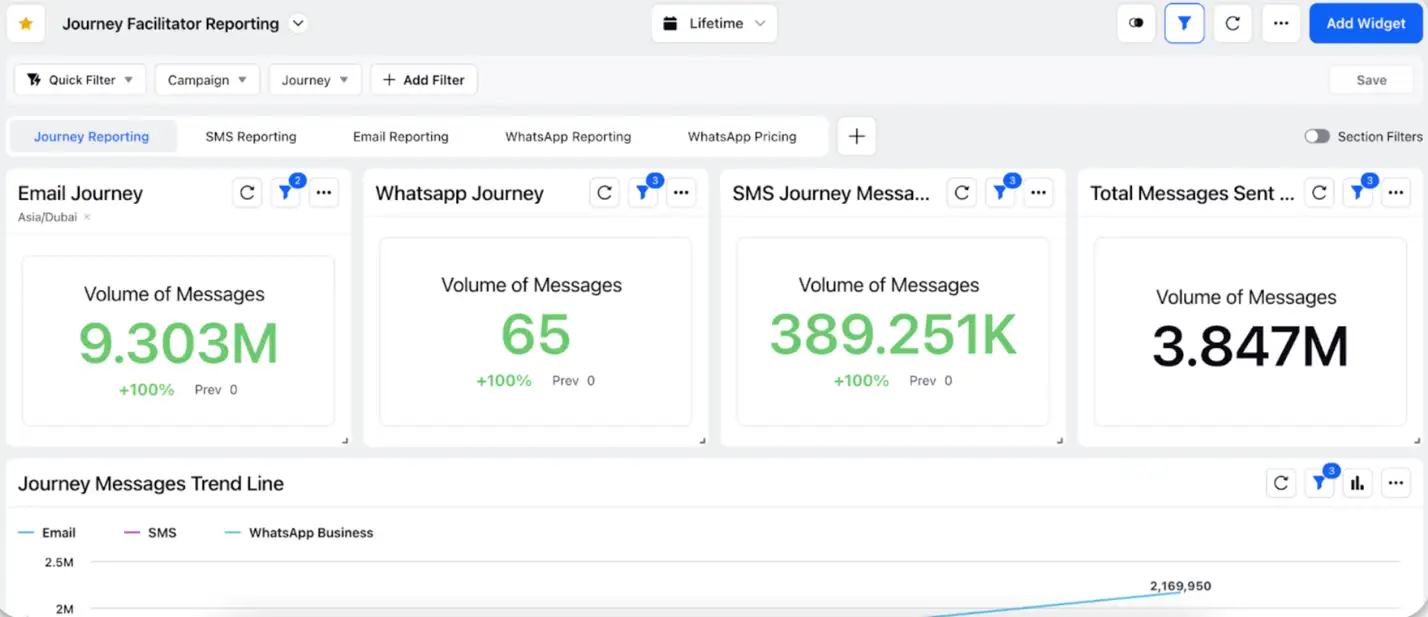Click the 2,169,950 data point label

[1180, 586]
